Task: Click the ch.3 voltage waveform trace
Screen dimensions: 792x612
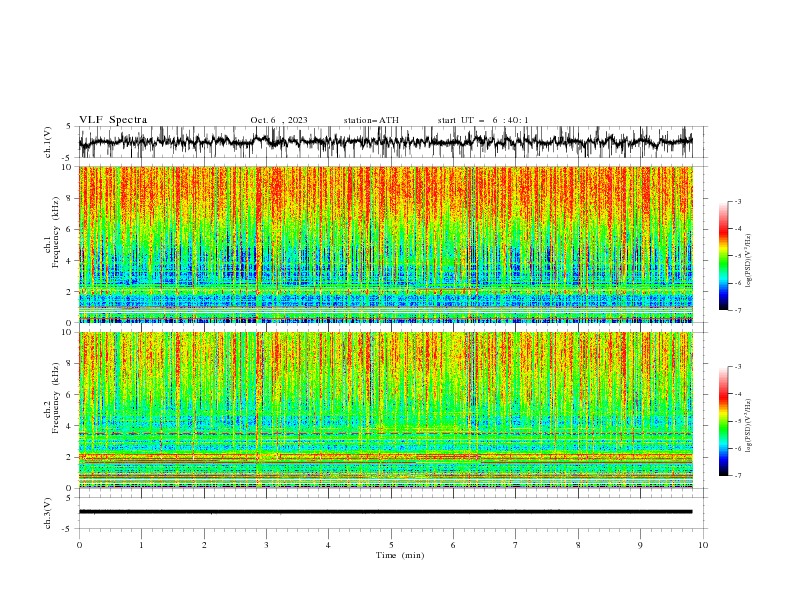Action: click(386, 512)
